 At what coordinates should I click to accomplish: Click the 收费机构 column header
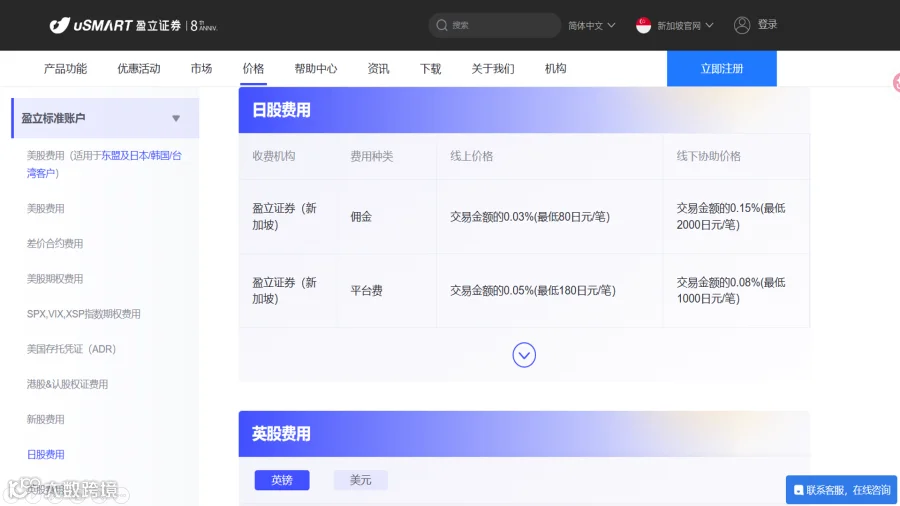tap(274, 156)
